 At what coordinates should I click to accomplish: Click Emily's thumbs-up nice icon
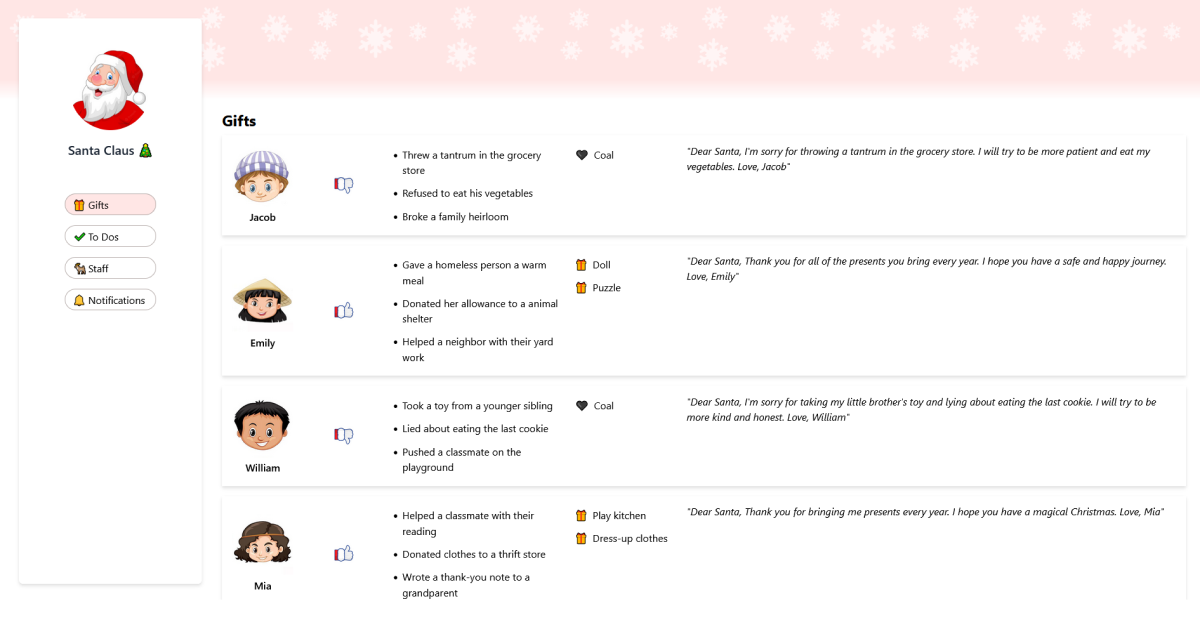tap(344, 311)
